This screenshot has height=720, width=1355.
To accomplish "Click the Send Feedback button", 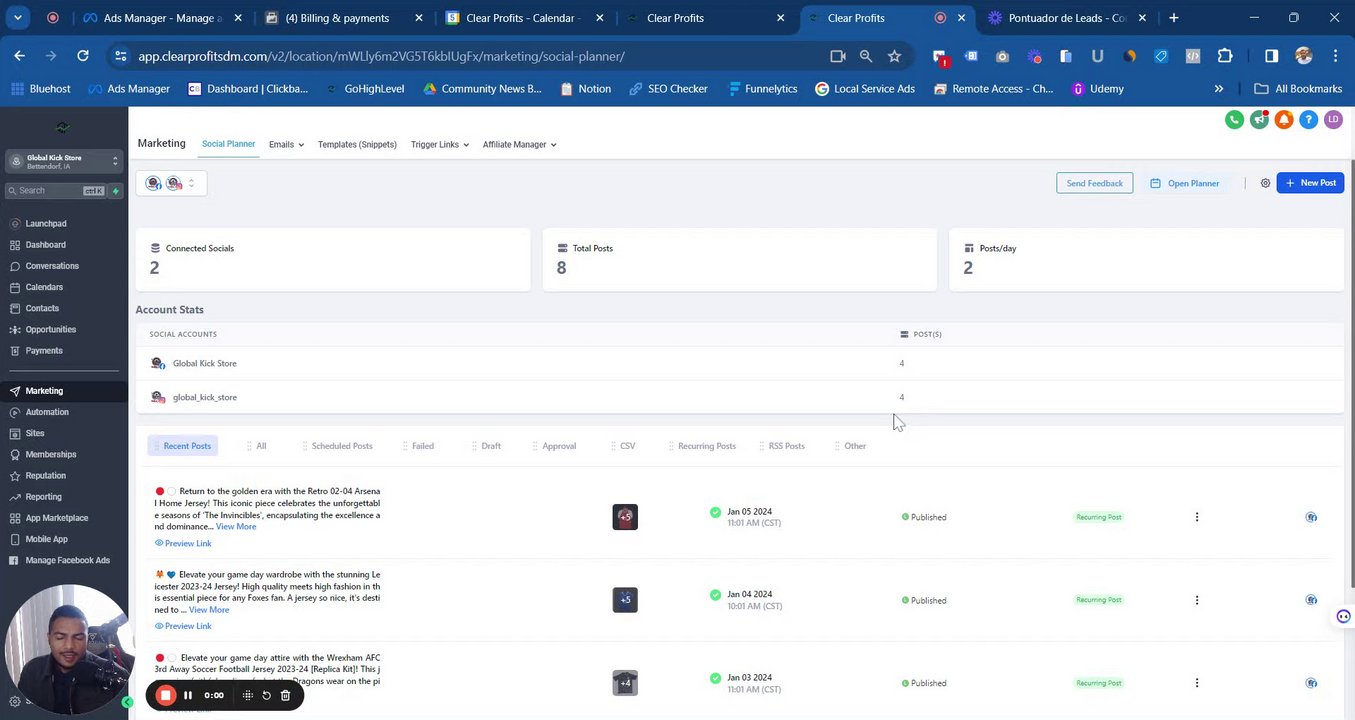I will coord(1094,183).
